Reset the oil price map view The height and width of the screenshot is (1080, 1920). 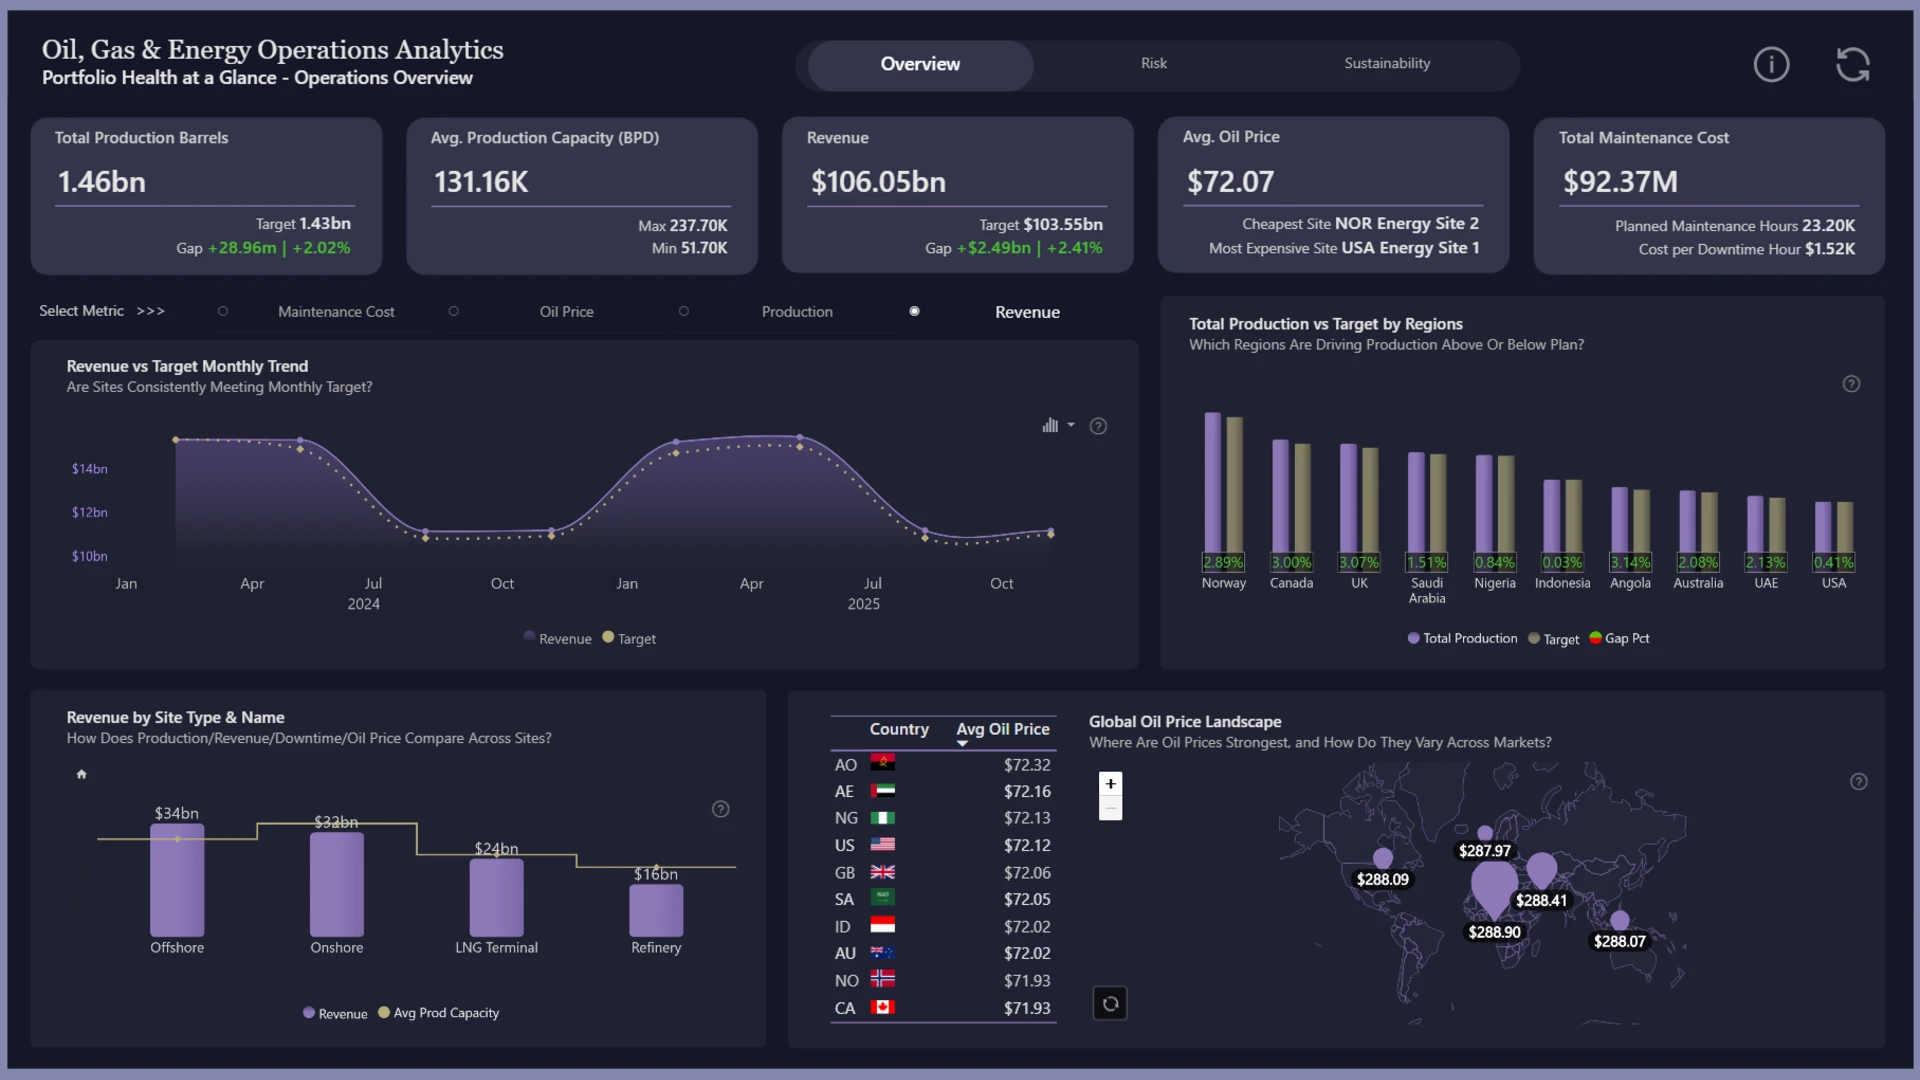[1110, 1003]
